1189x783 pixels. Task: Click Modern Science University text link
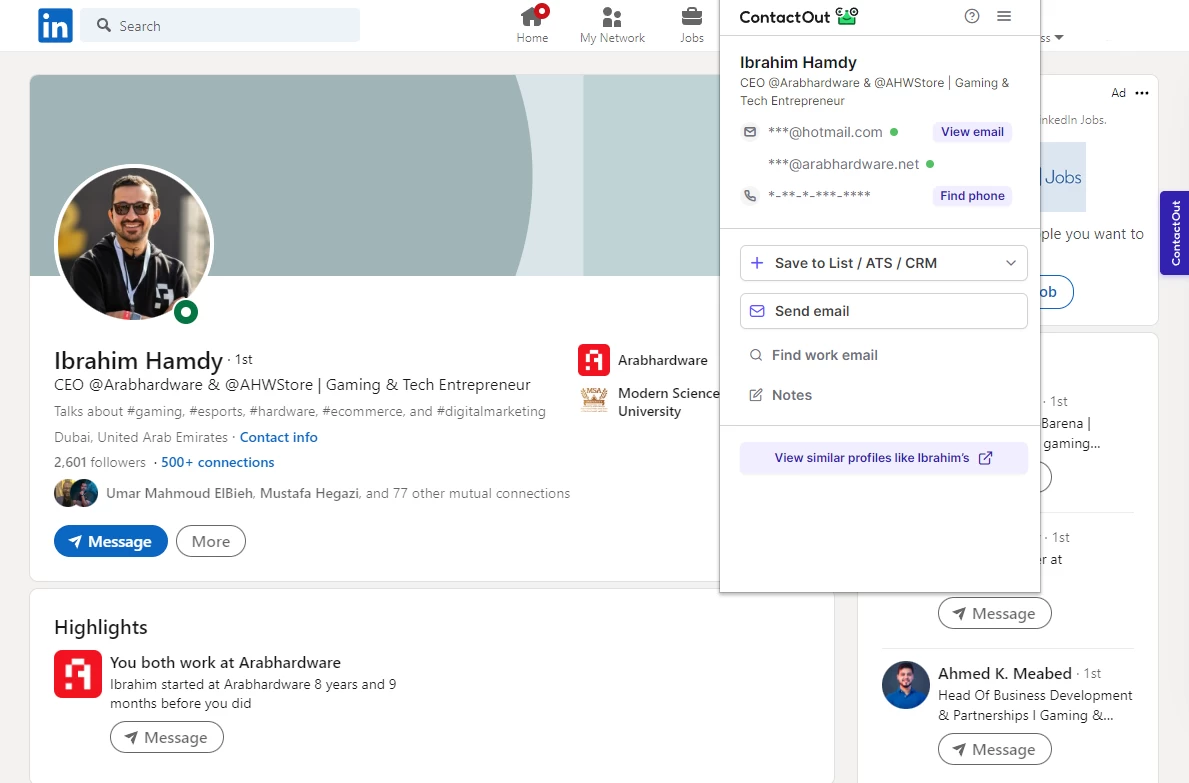668,402
